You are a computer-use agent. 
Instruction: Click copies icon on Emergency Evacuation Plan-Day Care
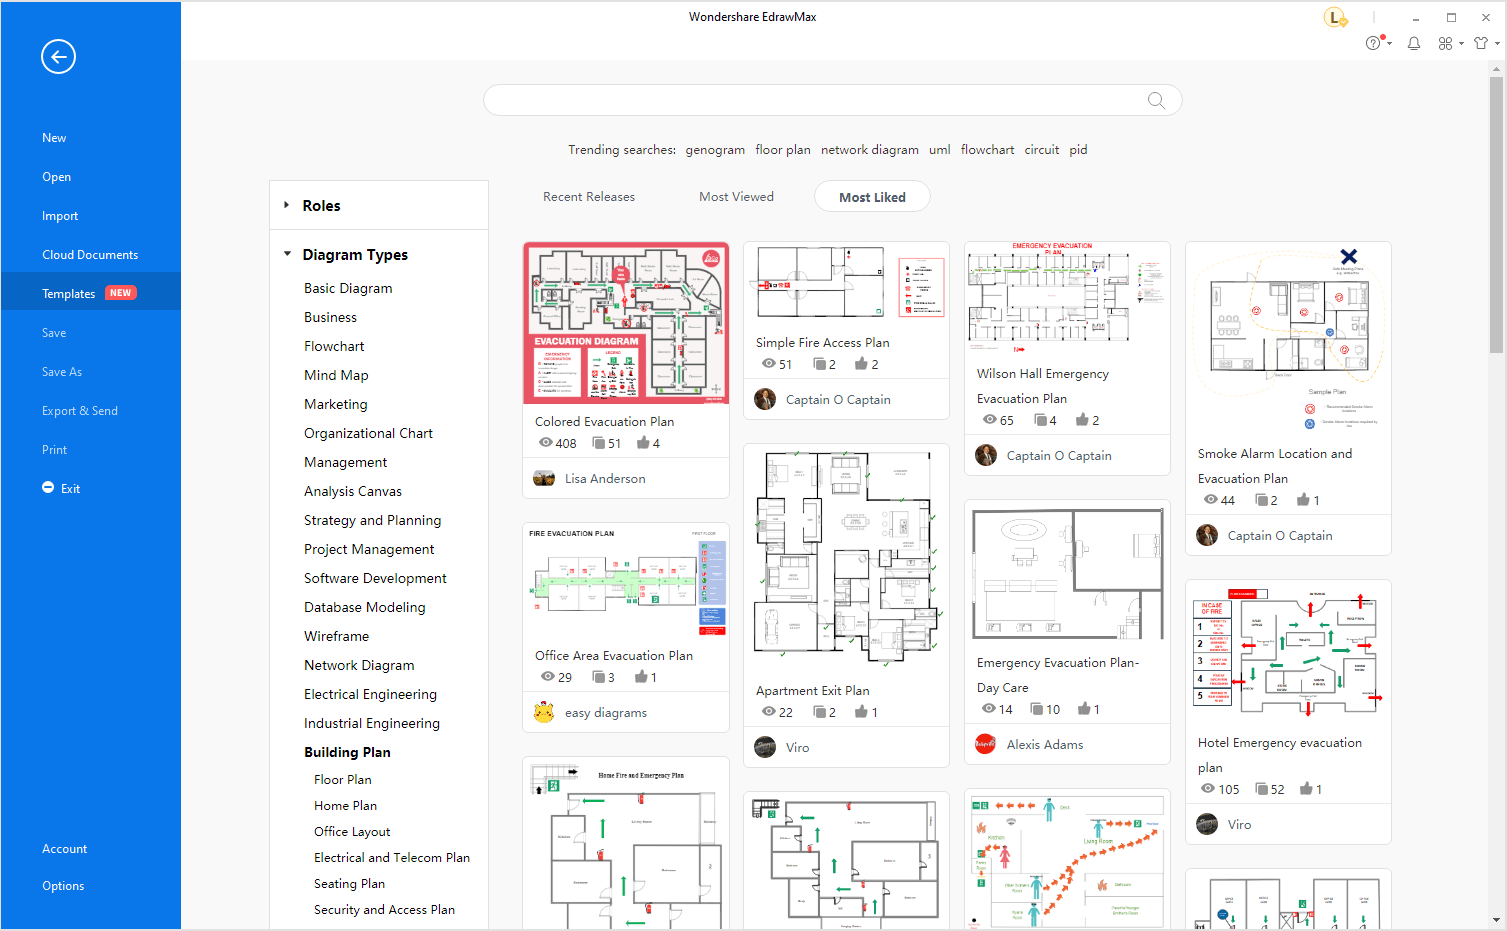coord(1037,709)
